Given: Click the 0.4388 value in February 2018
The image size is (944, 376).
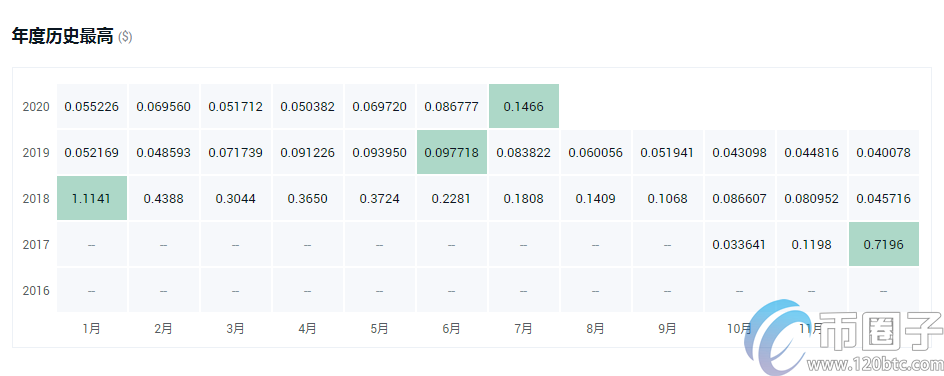Looking at the screenshot, I should pos(164,199).
